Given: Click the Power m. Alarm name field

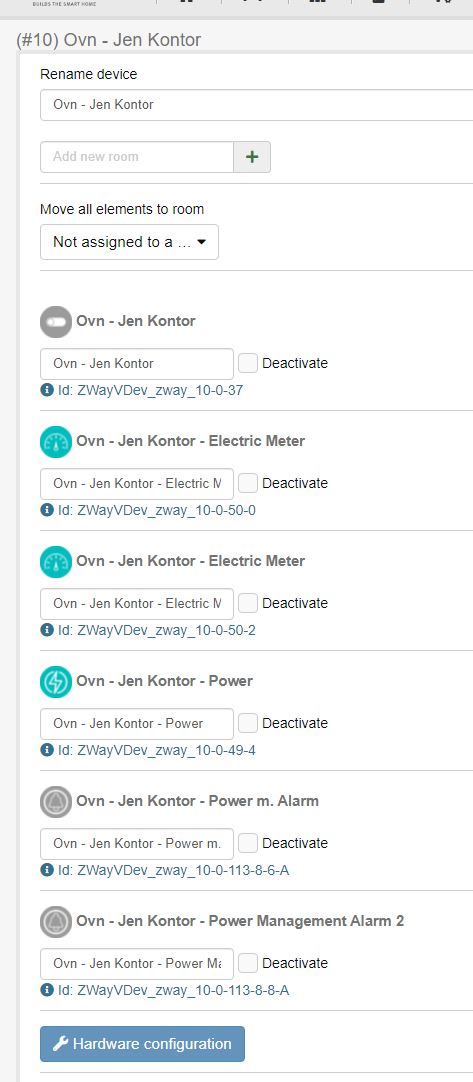Looking at the screenshot, I should tap(137, 843).
